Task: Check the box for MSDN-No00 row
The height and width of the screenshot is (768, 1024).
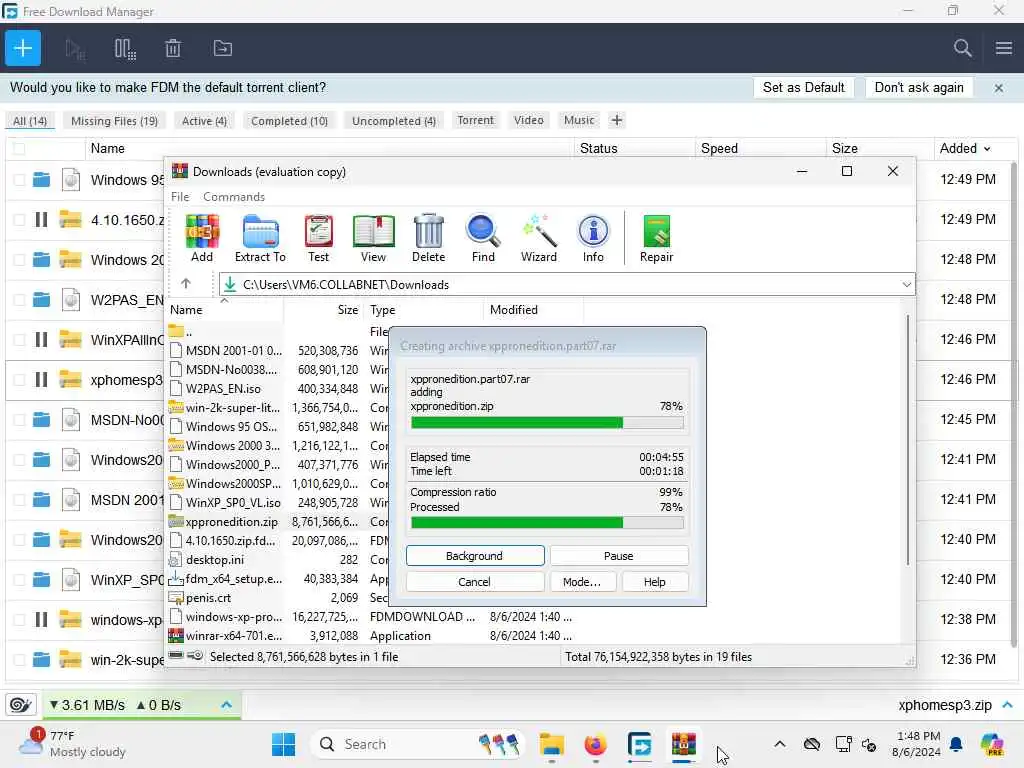Action: 19,419
